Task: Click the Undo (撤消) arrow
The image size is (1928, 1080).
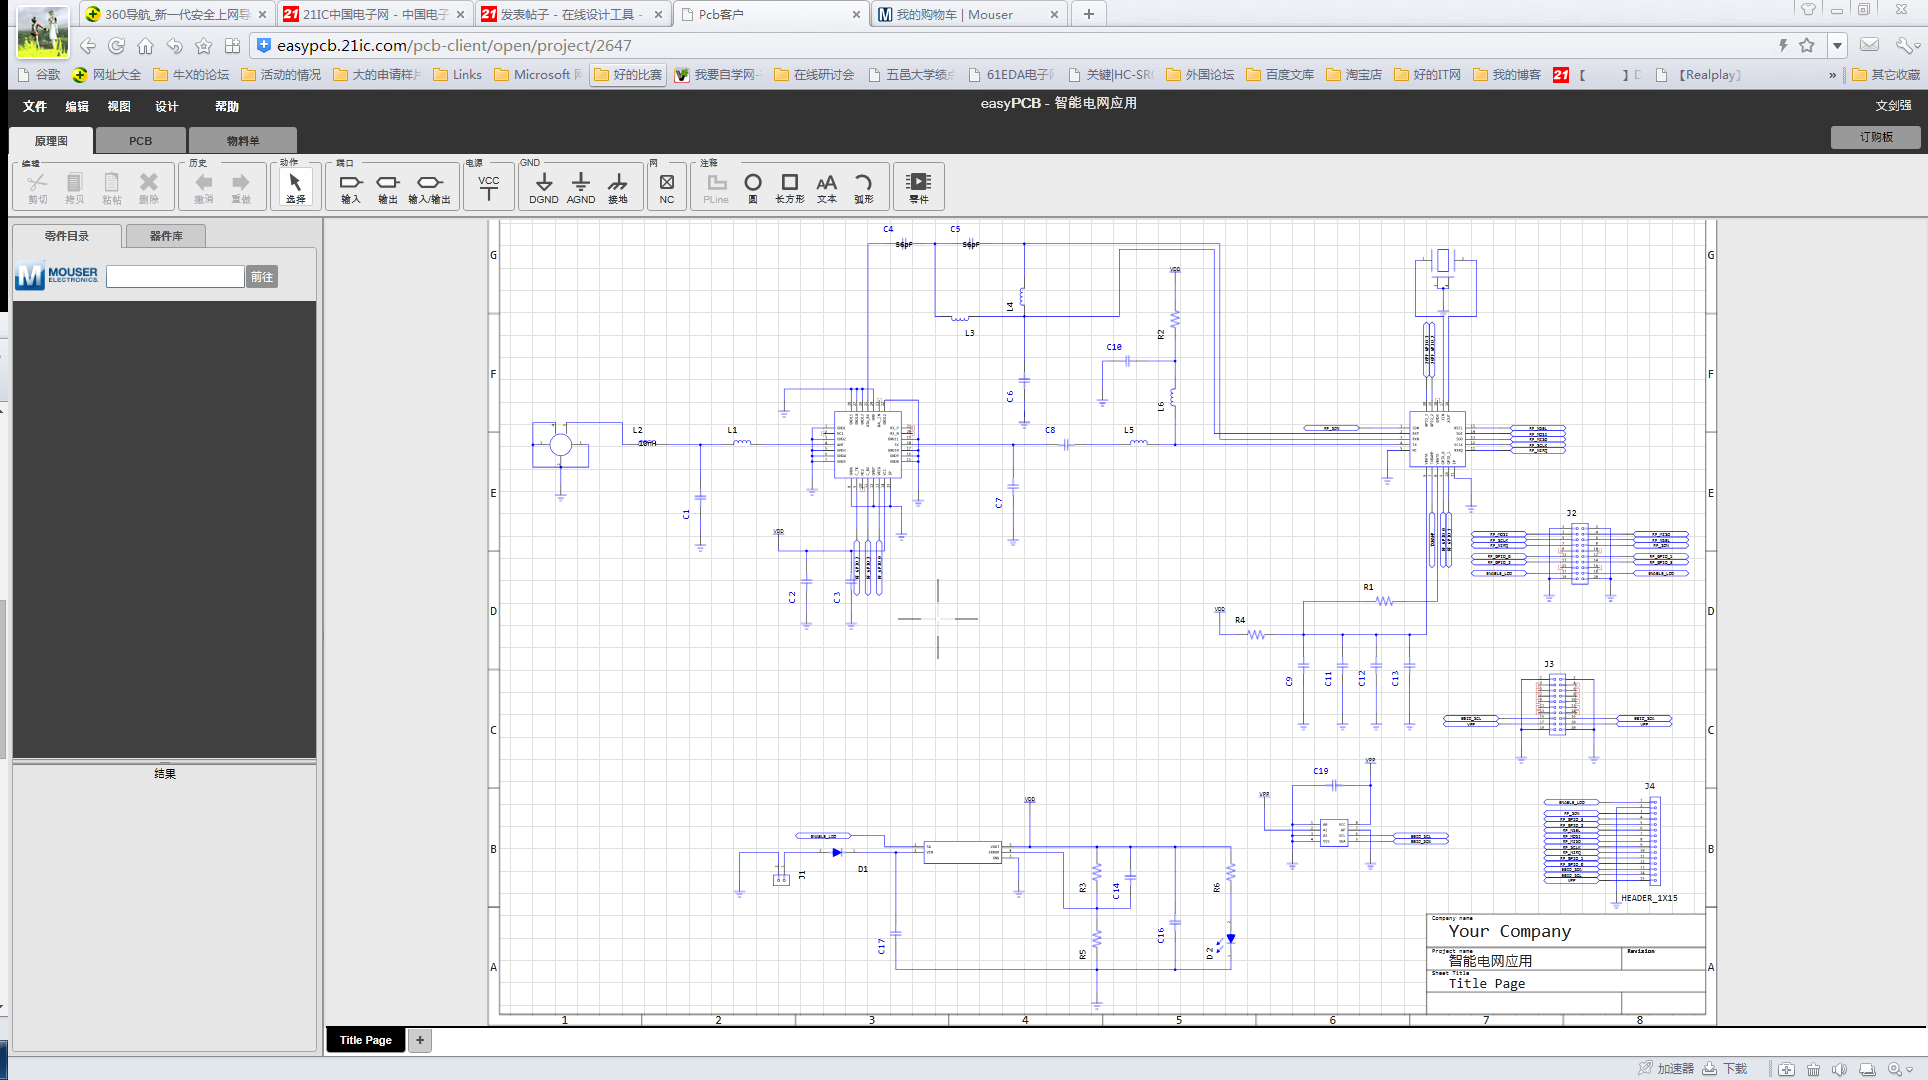Action: click(x=204, y=187)
